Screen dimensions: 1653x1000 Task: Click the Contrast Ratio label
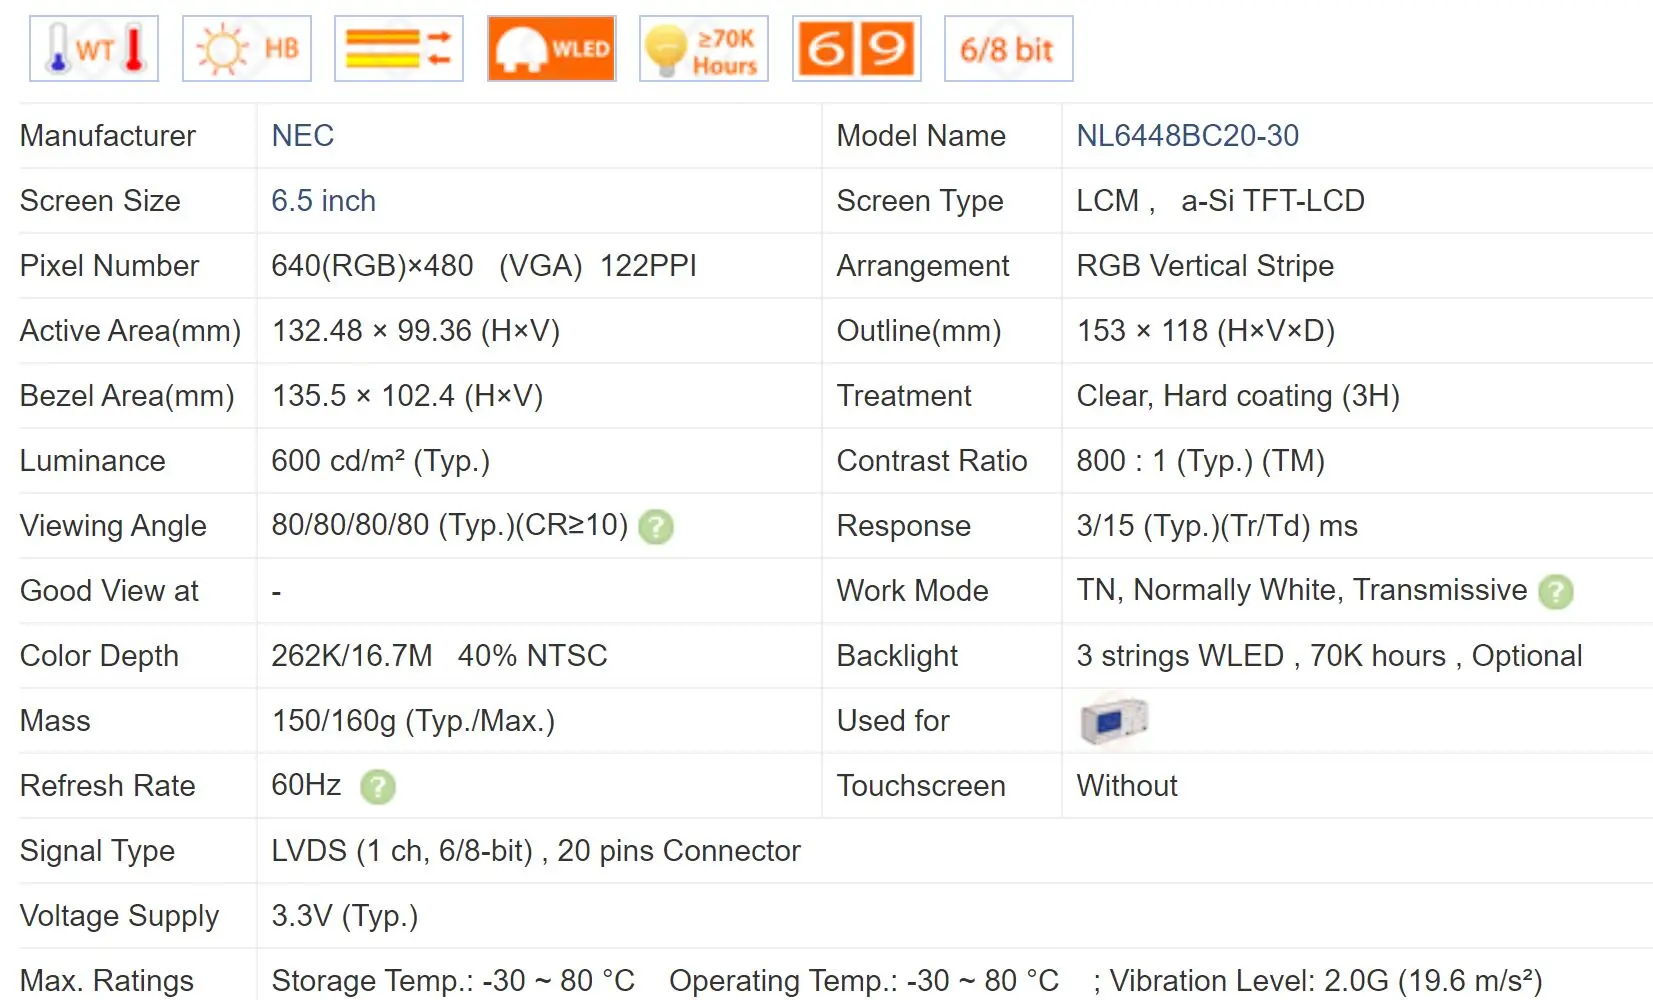click(x=932, y=461)
